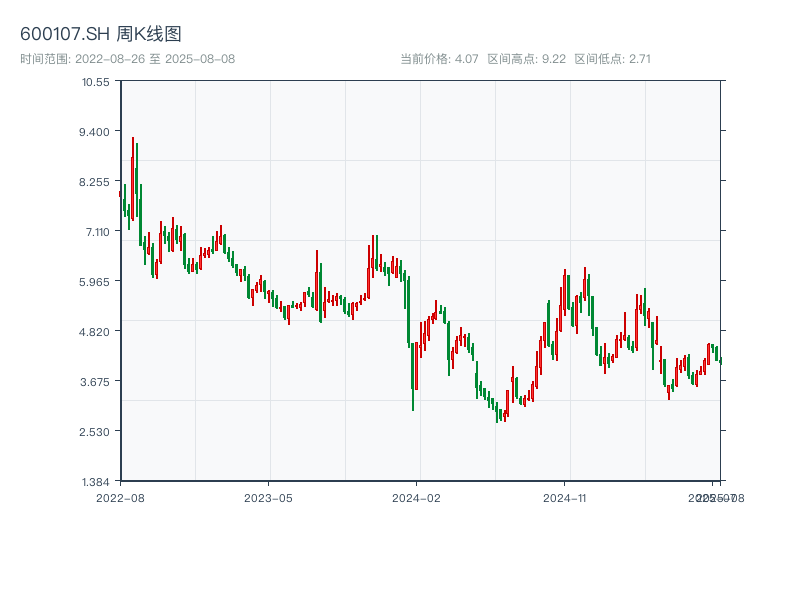Screen dimensions: 800x600
Task: Select the 2023-05 date on time axis
Action: pos(268,497)
